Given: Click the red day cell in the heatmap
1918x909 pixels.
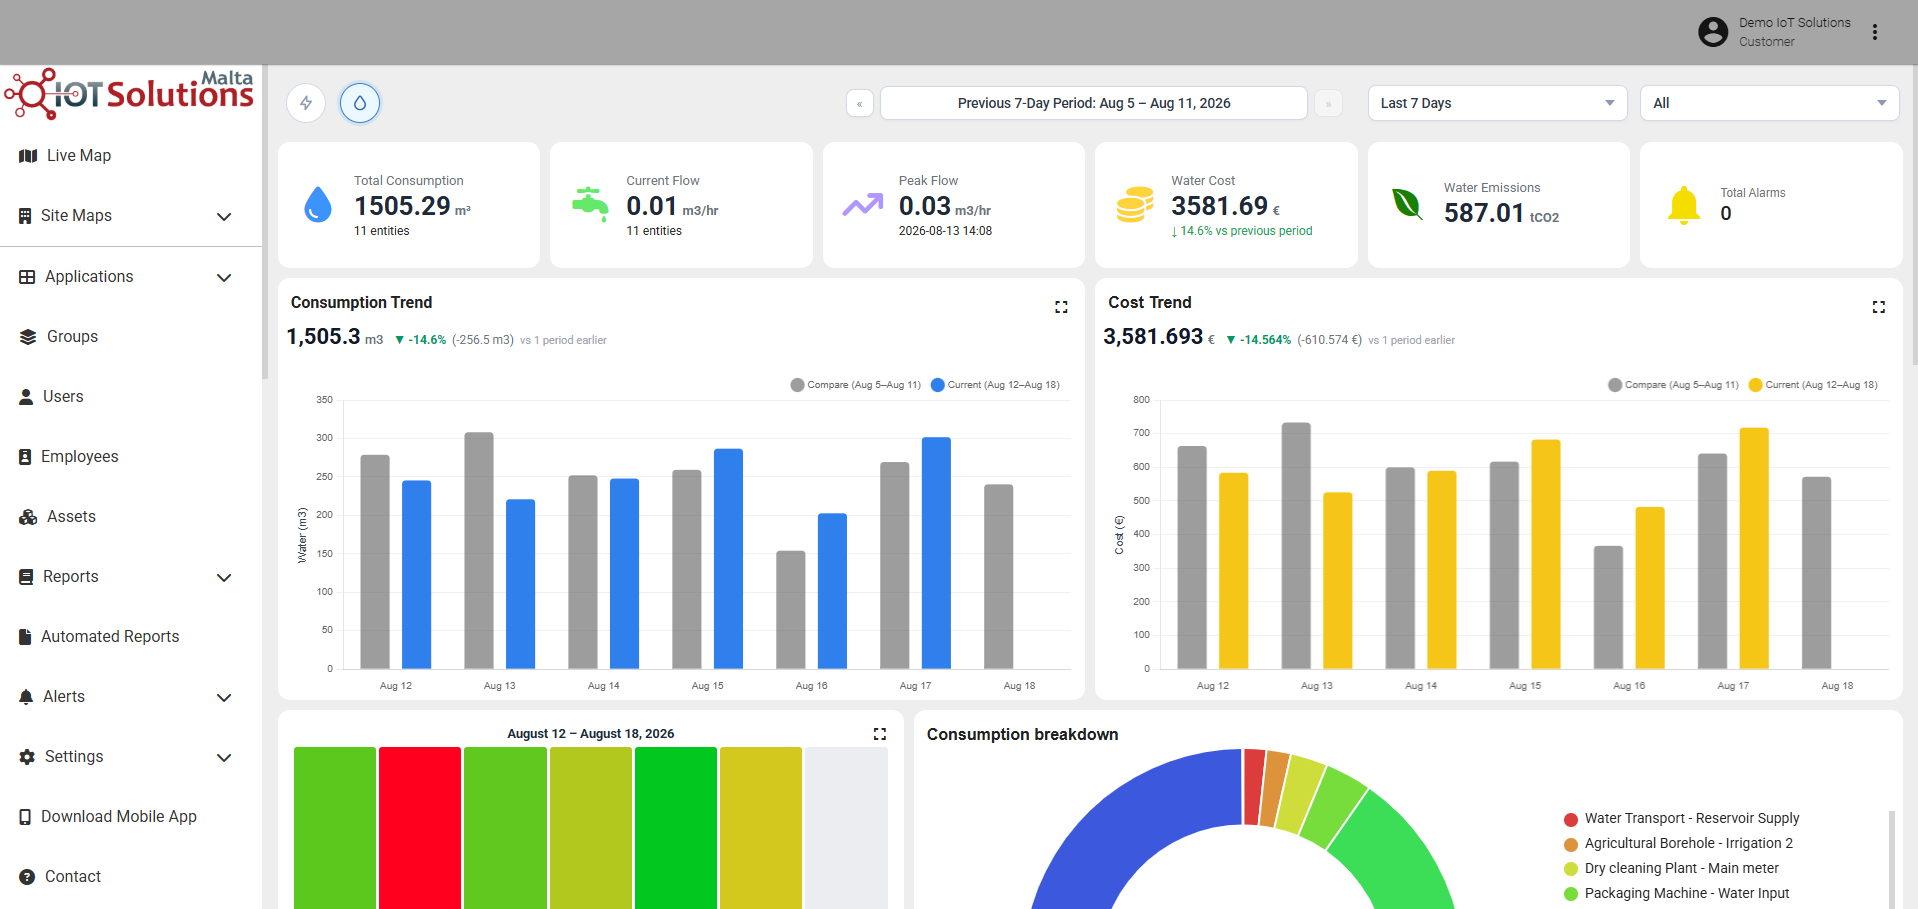Looking at the screenshot, I should coord(420,828).
